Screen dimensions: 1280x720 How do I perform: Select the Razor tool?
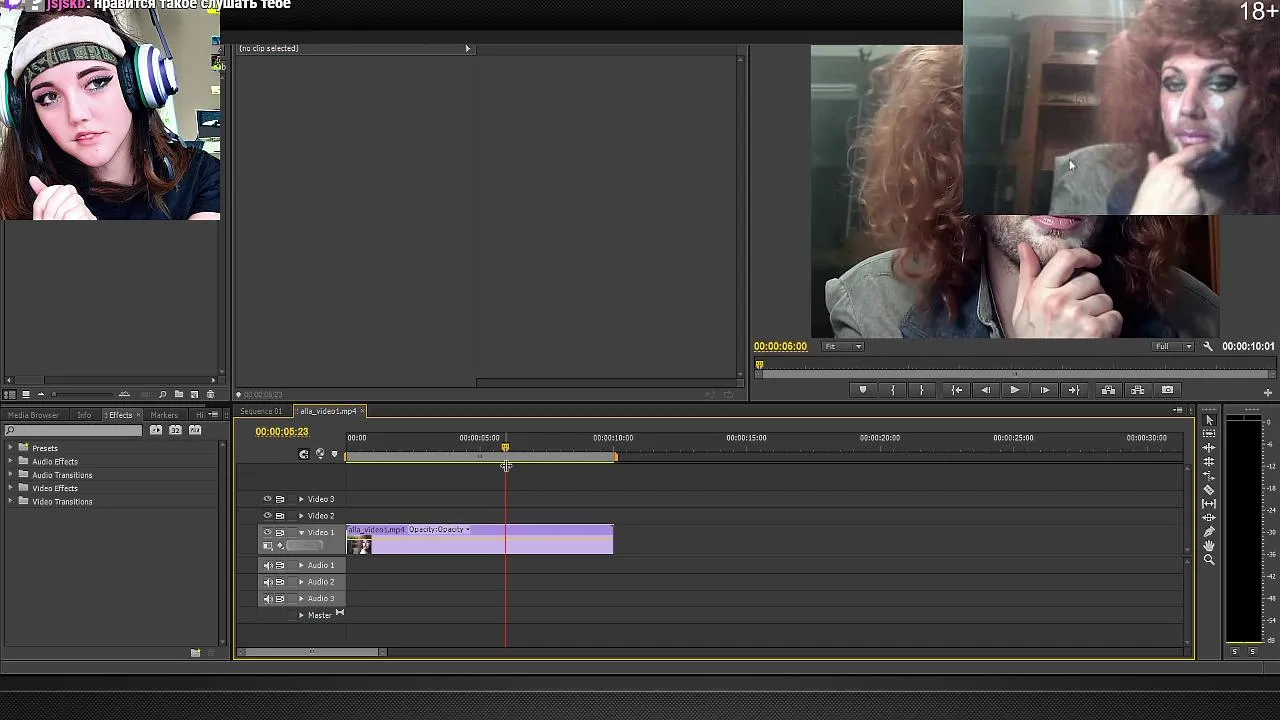pos(1209,489)
